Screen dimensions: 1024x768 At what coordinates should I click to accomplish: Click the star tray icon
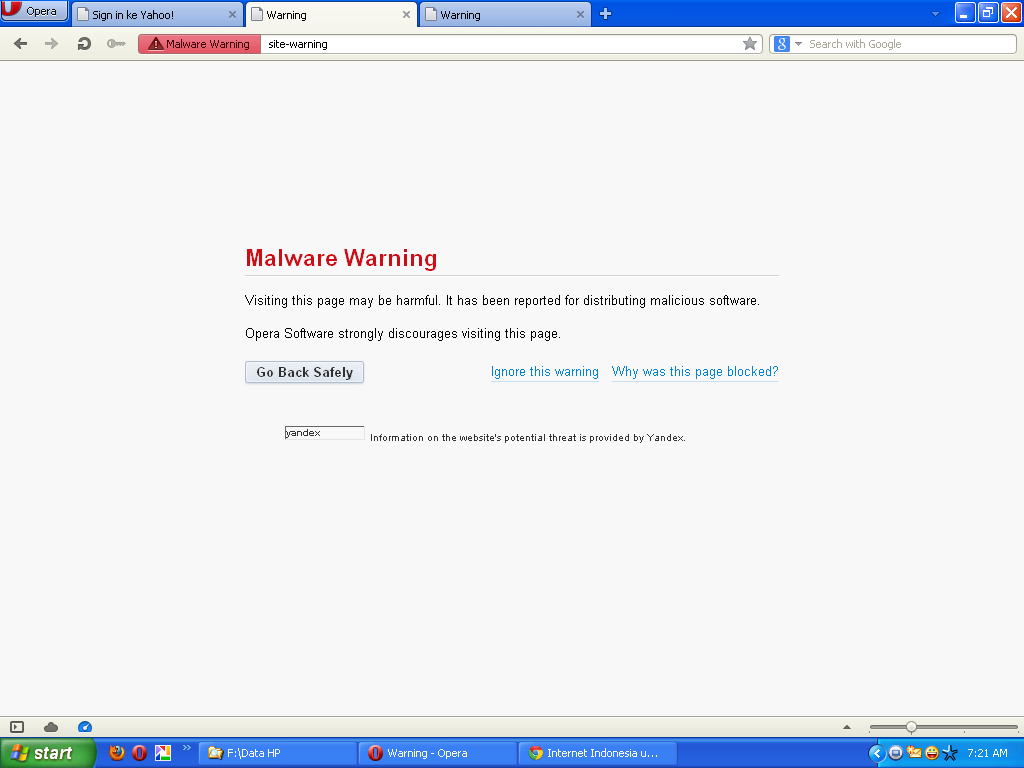(950, 753)
